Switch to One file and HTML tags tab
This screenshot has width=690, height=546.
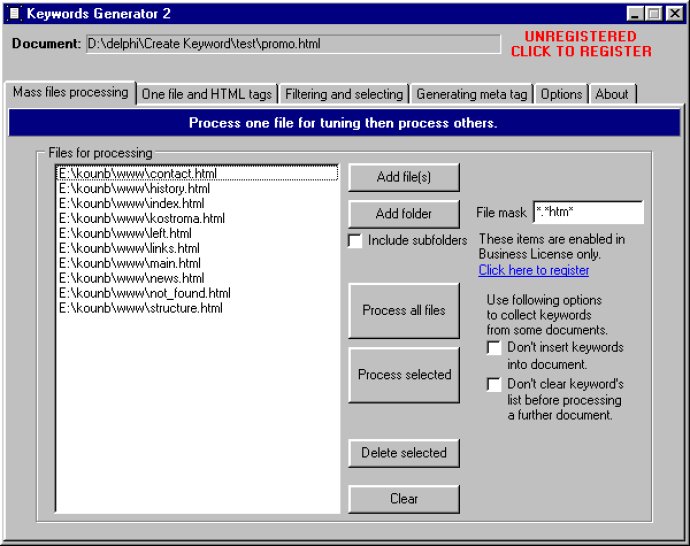coord(207,94)
